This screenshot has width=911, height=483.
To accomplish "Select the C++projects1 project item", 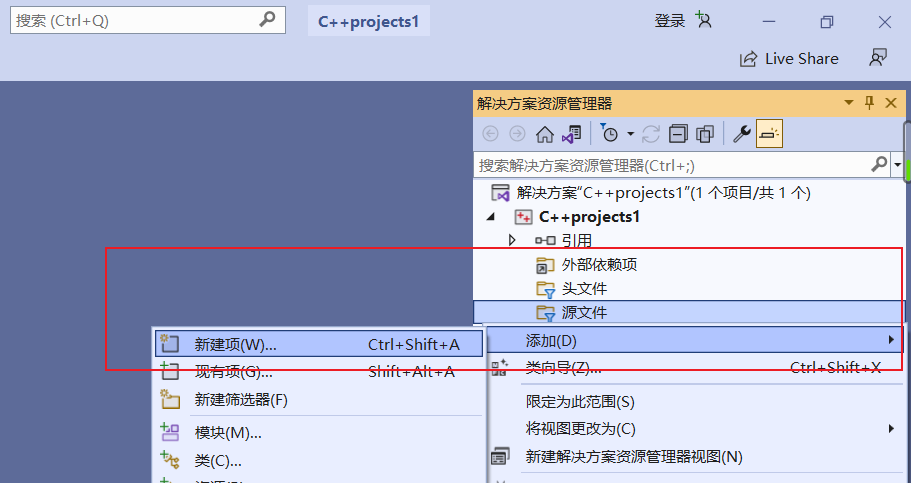I will 578,217.
